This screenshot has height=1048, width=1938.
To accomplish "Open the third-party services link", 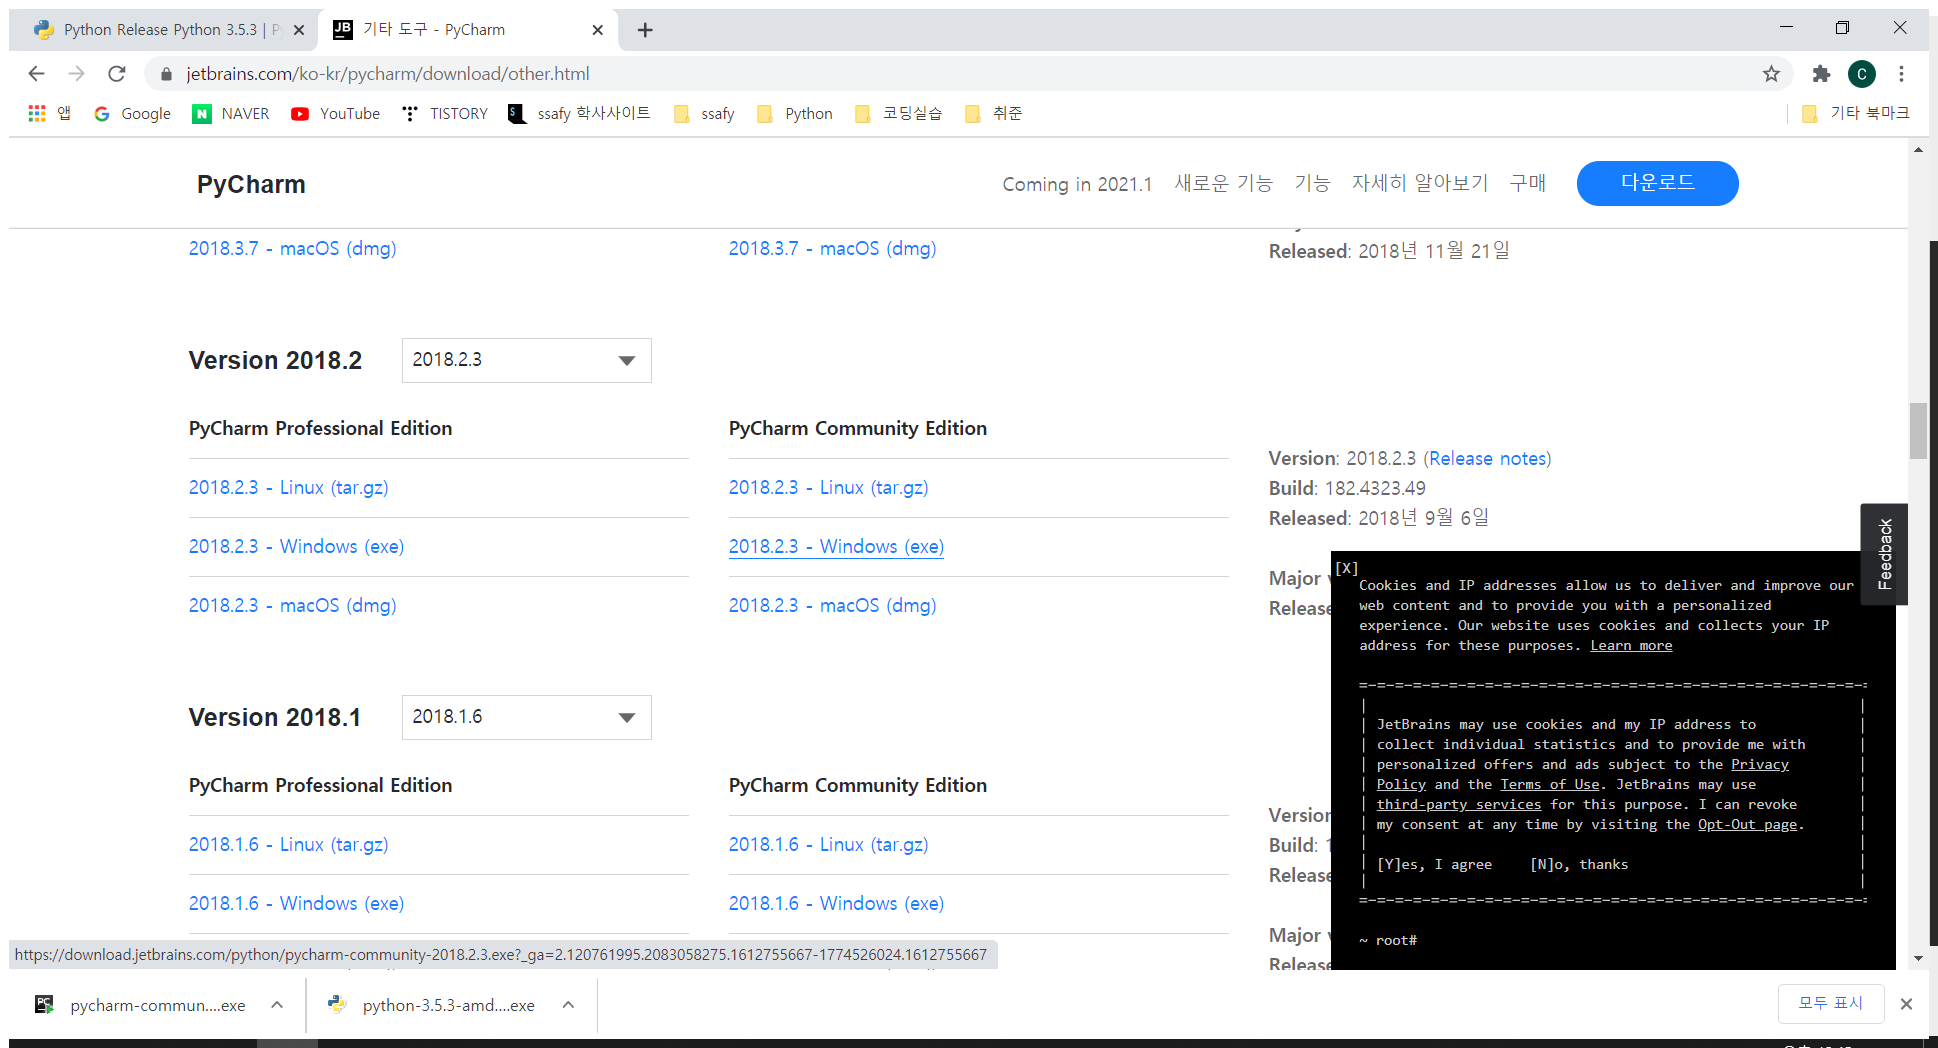I will tap(1459, 804).
